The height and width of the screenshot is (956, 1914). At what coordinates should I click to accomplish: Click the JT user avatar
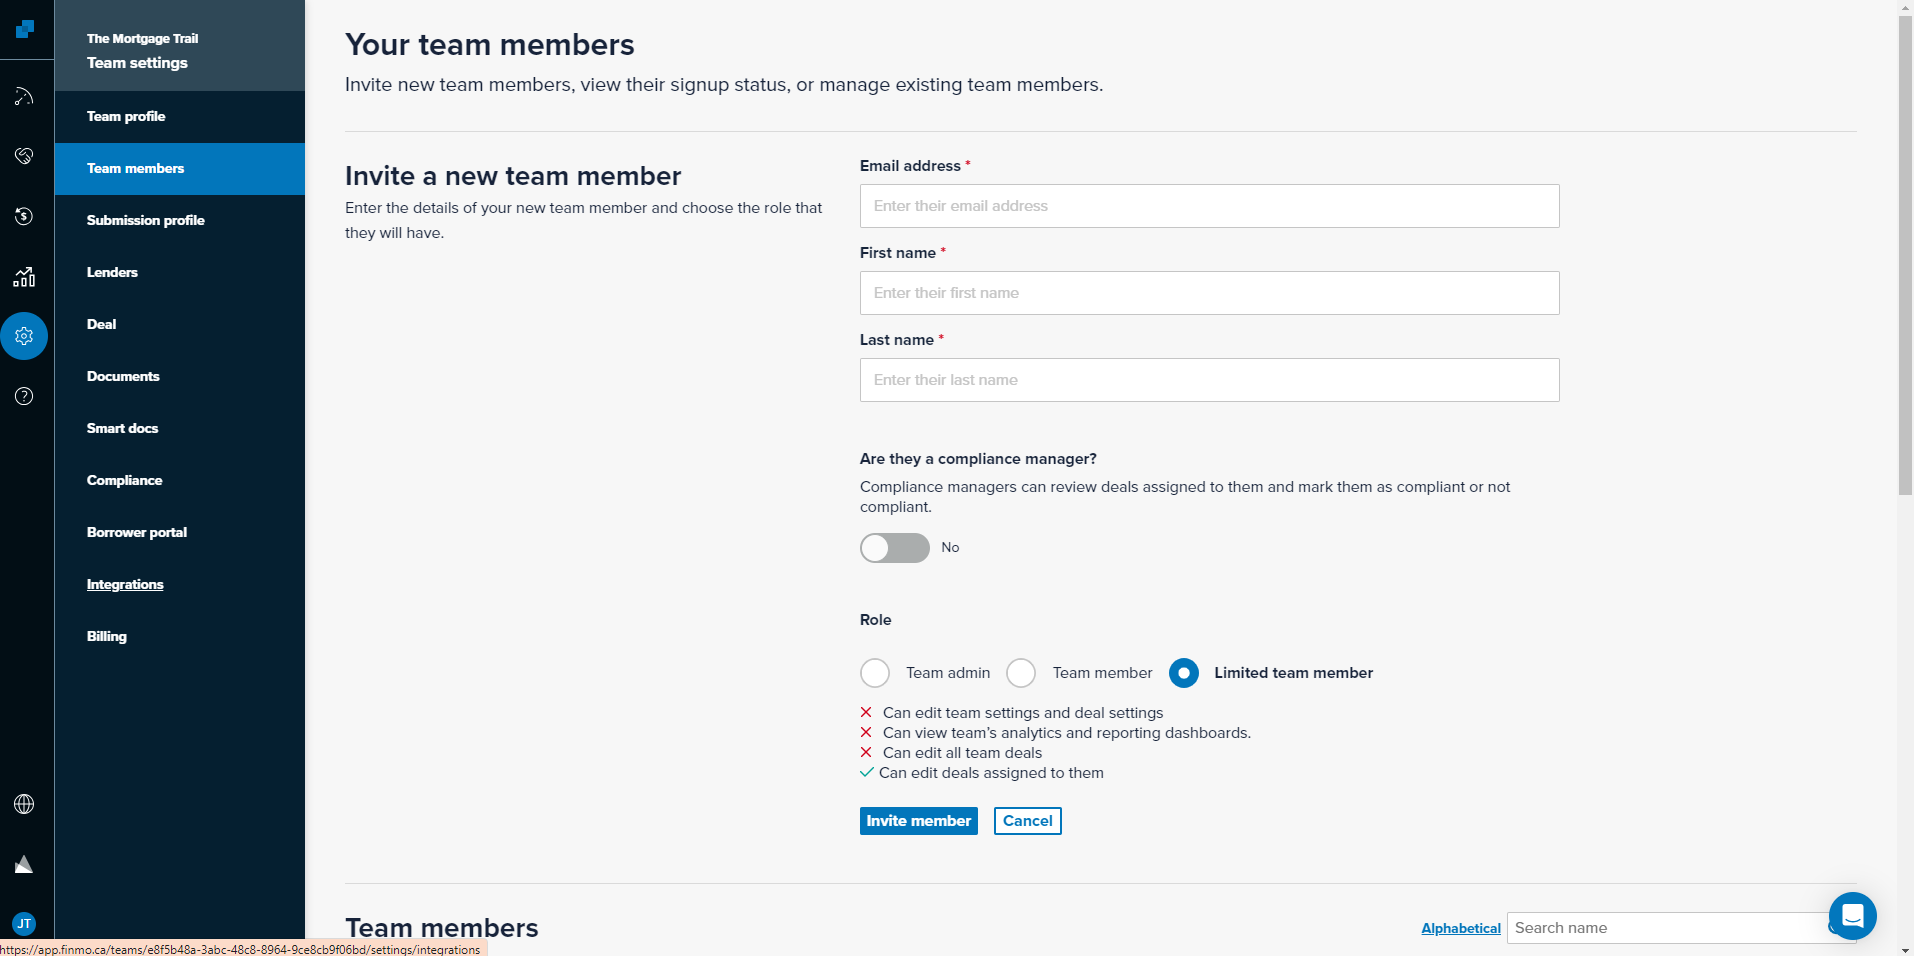point(24,923)
